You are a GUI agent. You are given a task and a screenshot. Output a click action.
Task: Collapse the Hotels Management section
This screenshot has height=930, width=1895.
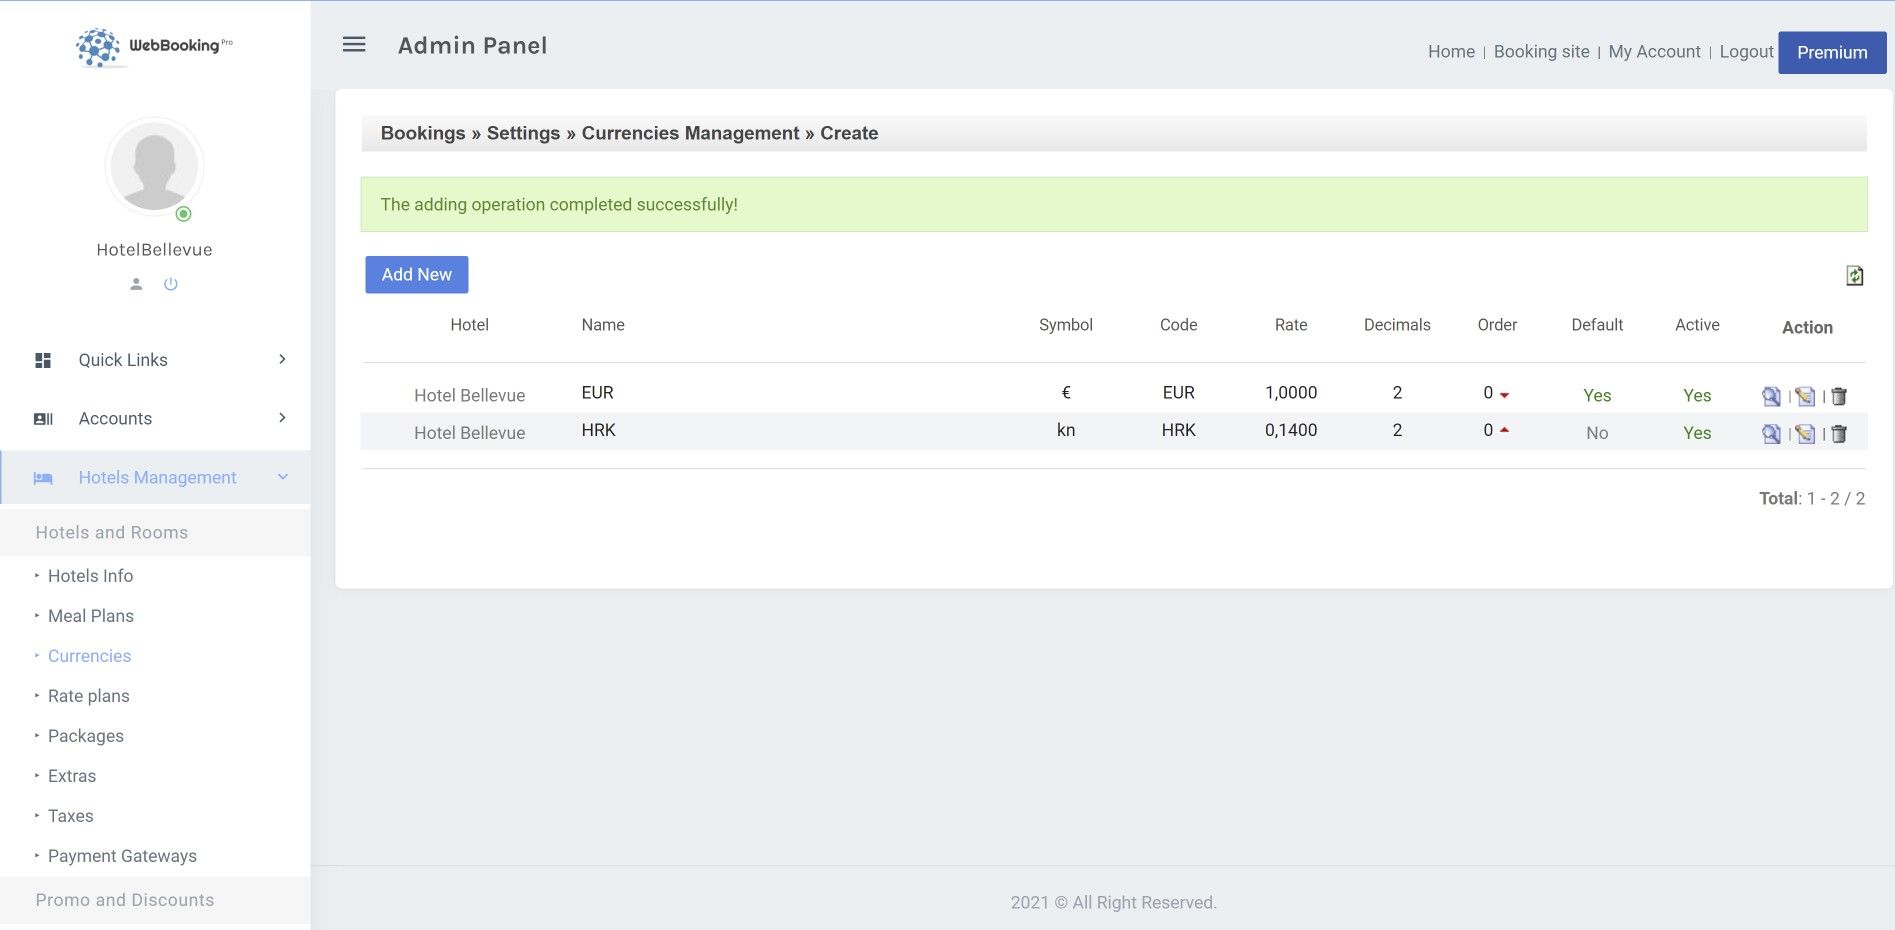(155, 478)
